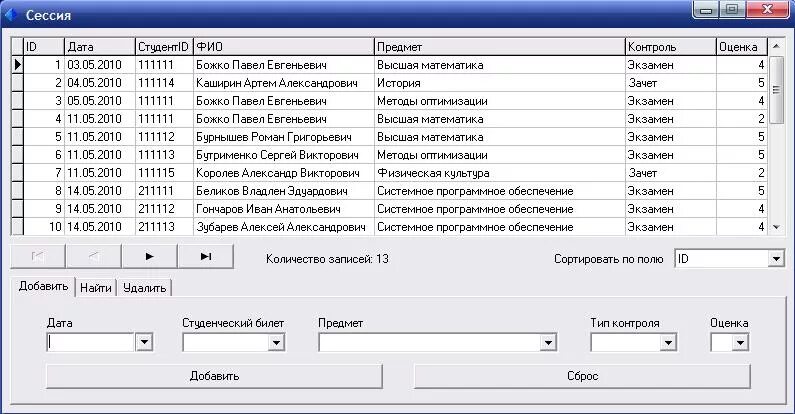Click the blue app icon in title bar
The height and width of the screenshot is (414, 795).
point(11,15)
